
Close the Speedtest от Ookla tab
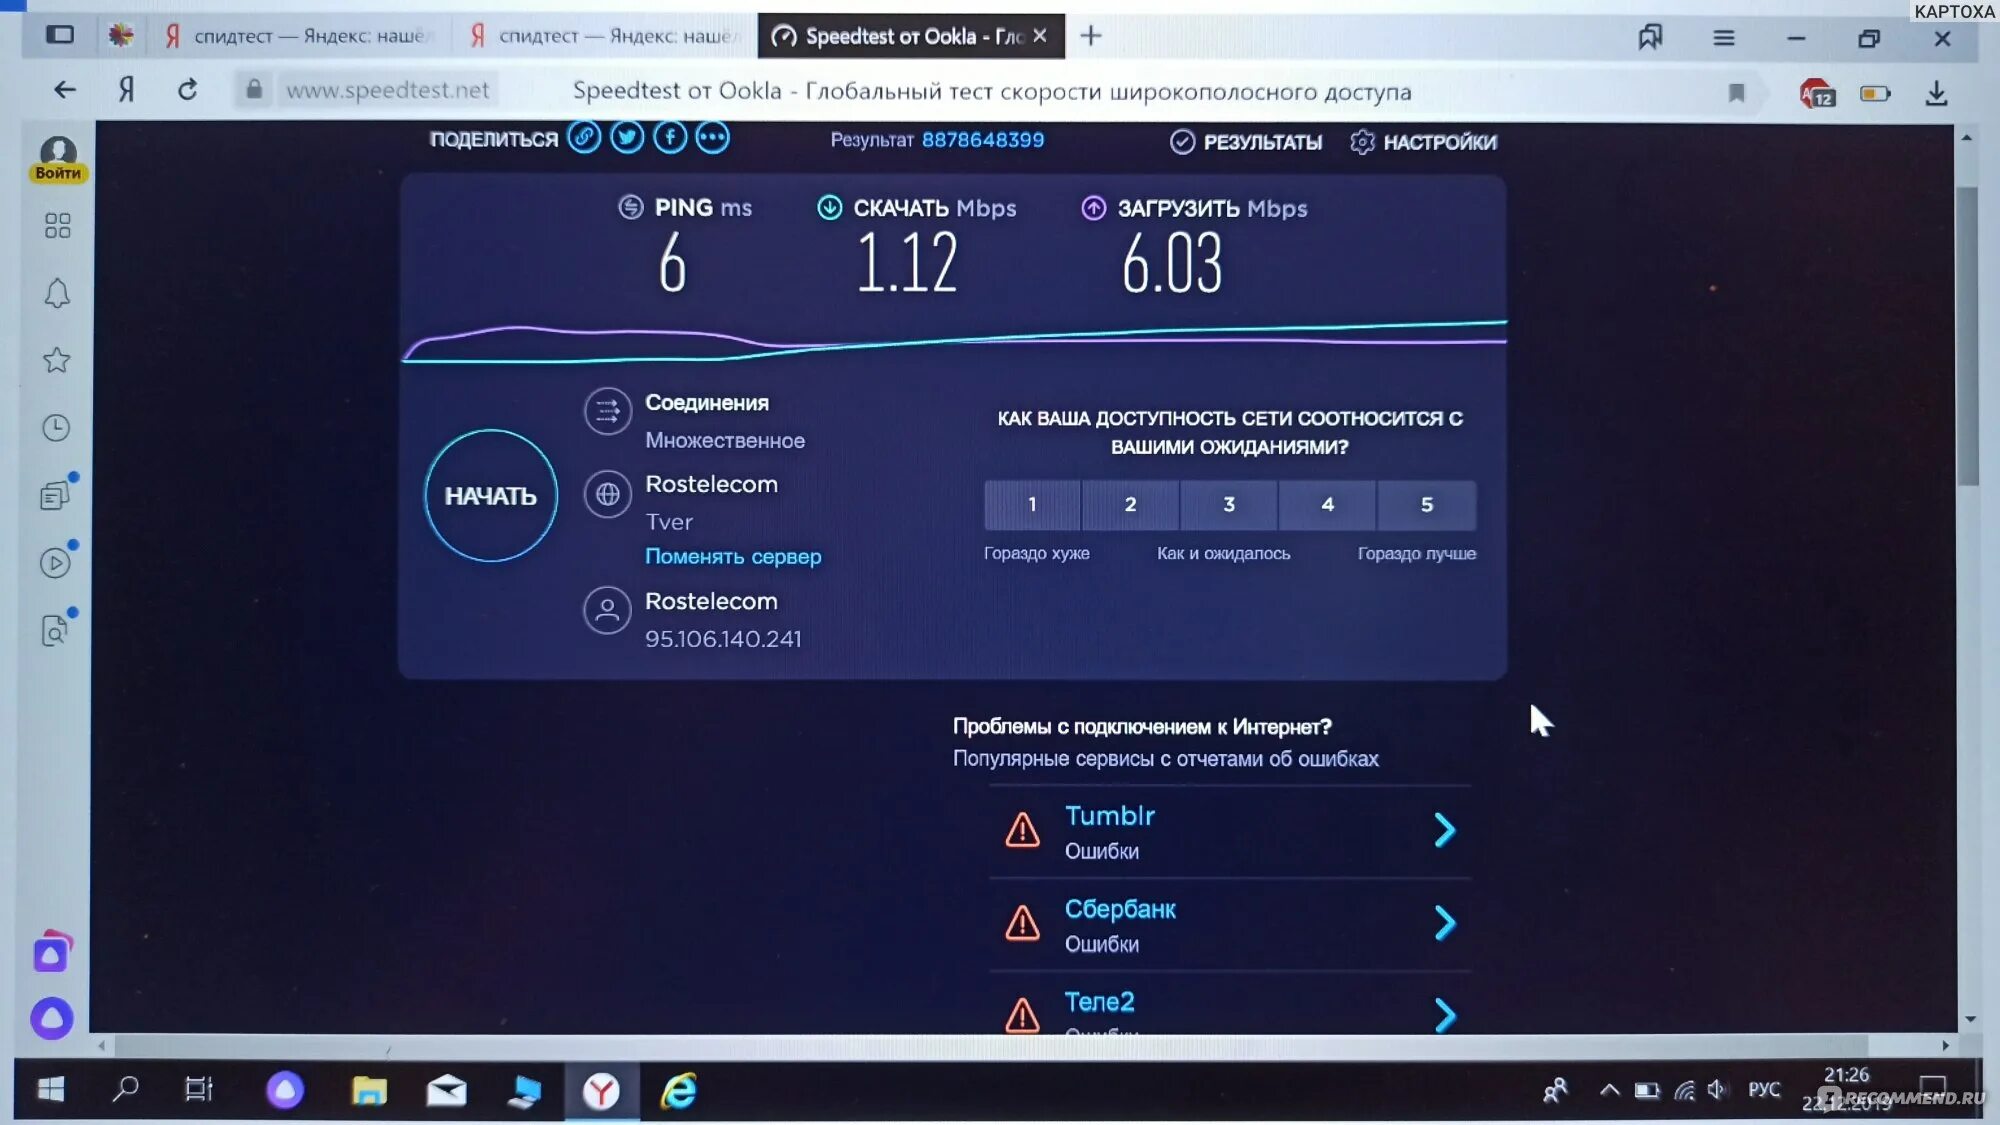[x=1040, y=36]
